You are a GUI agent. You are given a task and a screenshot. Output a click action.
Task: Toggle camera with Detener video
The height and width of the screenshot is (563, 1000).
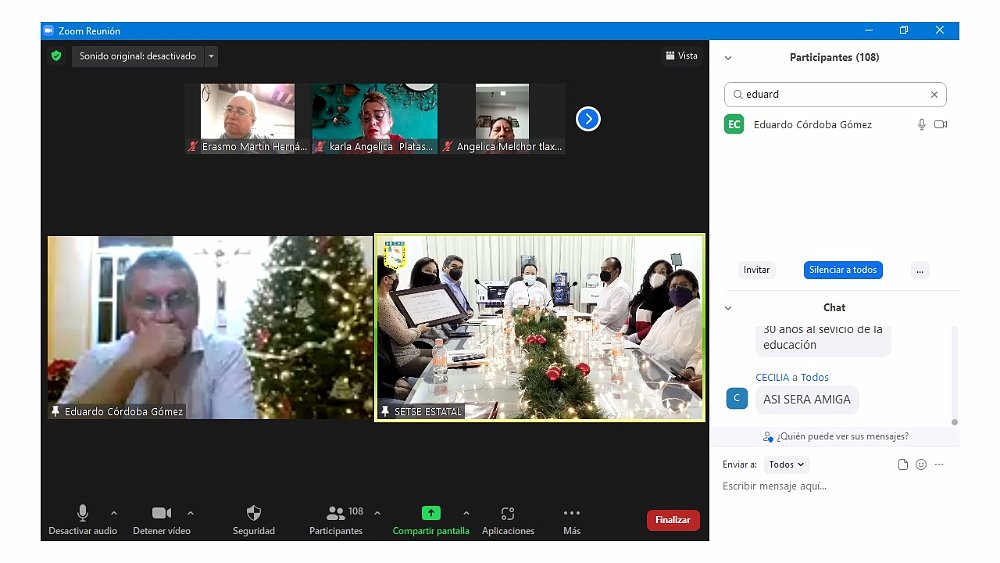pyautogui.click(x=161, y=513)
